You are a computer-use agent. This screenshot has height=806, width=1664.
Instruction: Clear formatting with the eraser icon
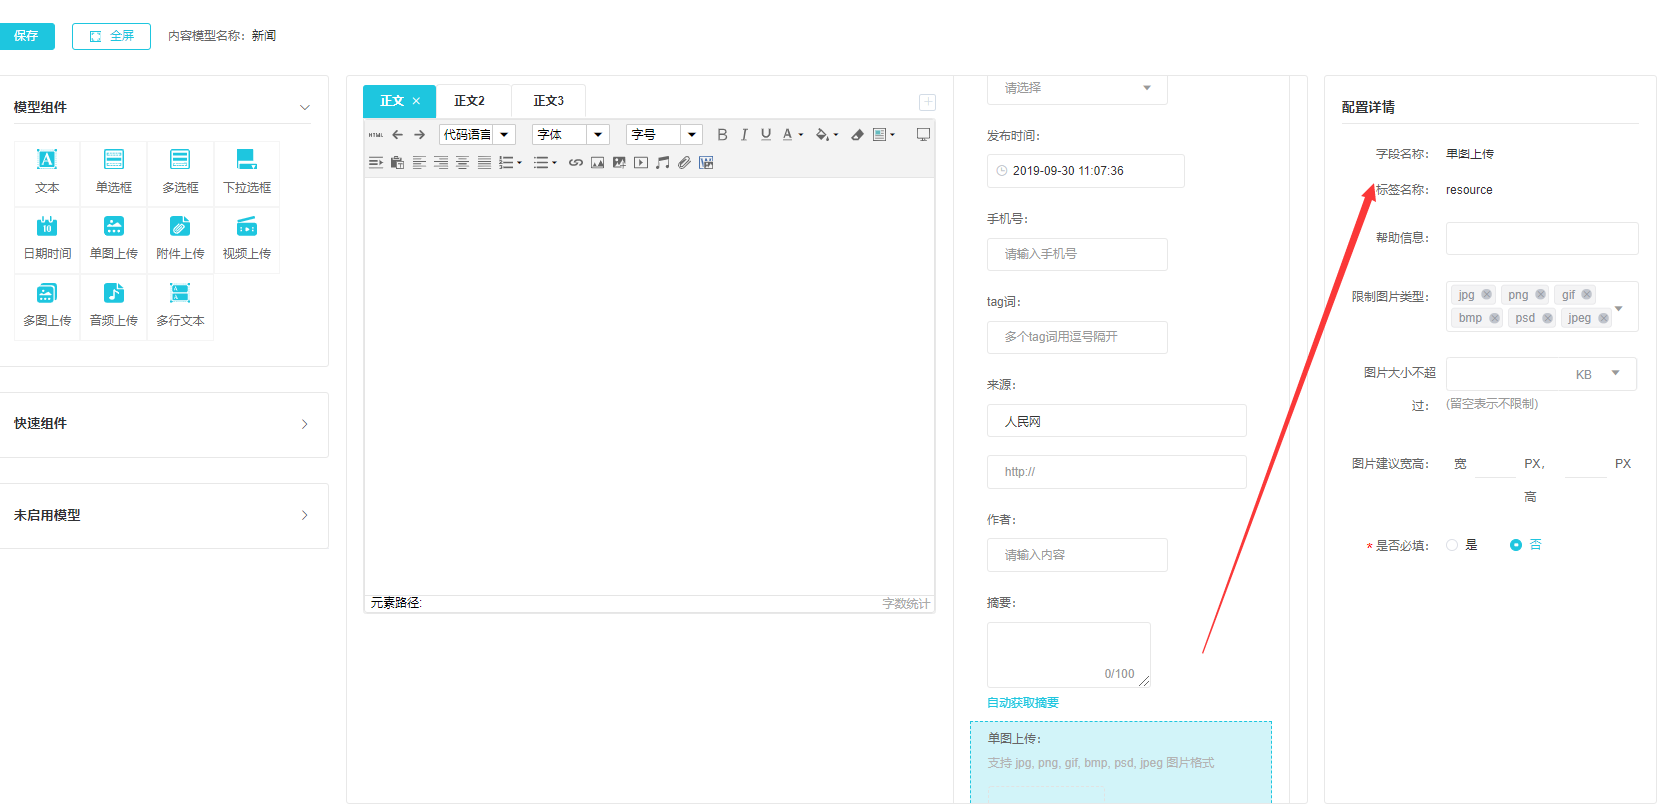[x=857, y=135]
